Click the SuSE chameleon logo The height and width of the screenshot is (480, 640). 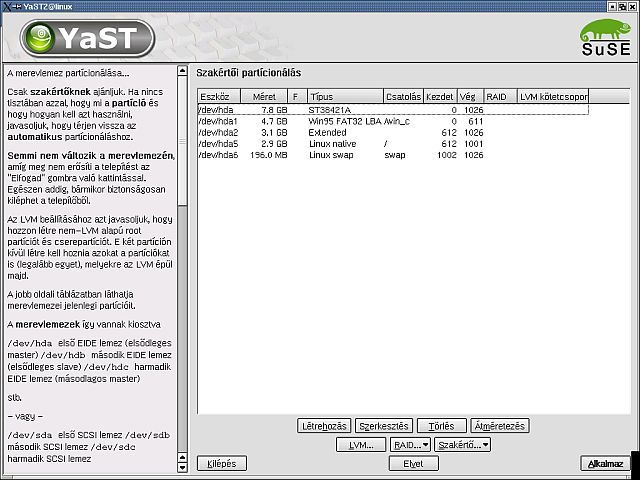606,37
